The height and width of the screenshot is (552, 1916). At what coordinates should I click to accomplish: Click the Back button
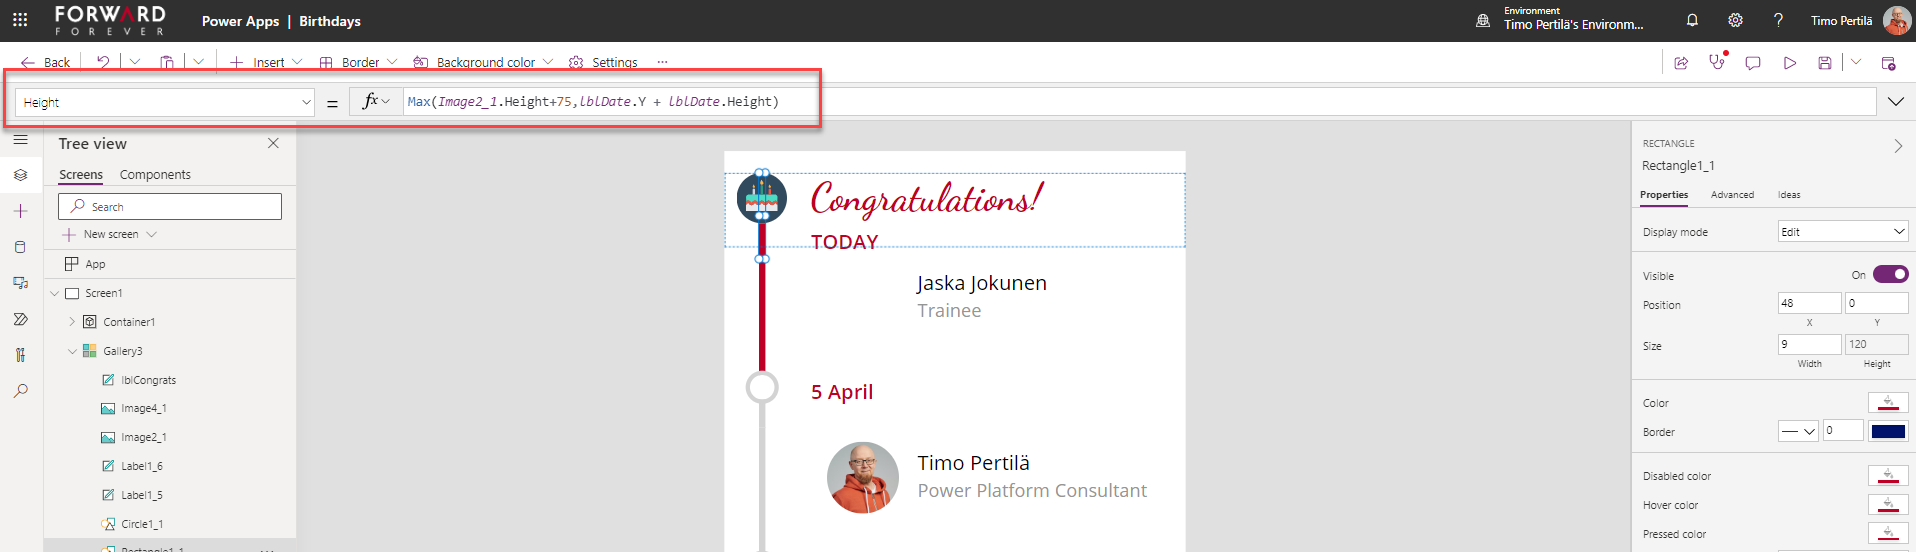pos(46,62)
